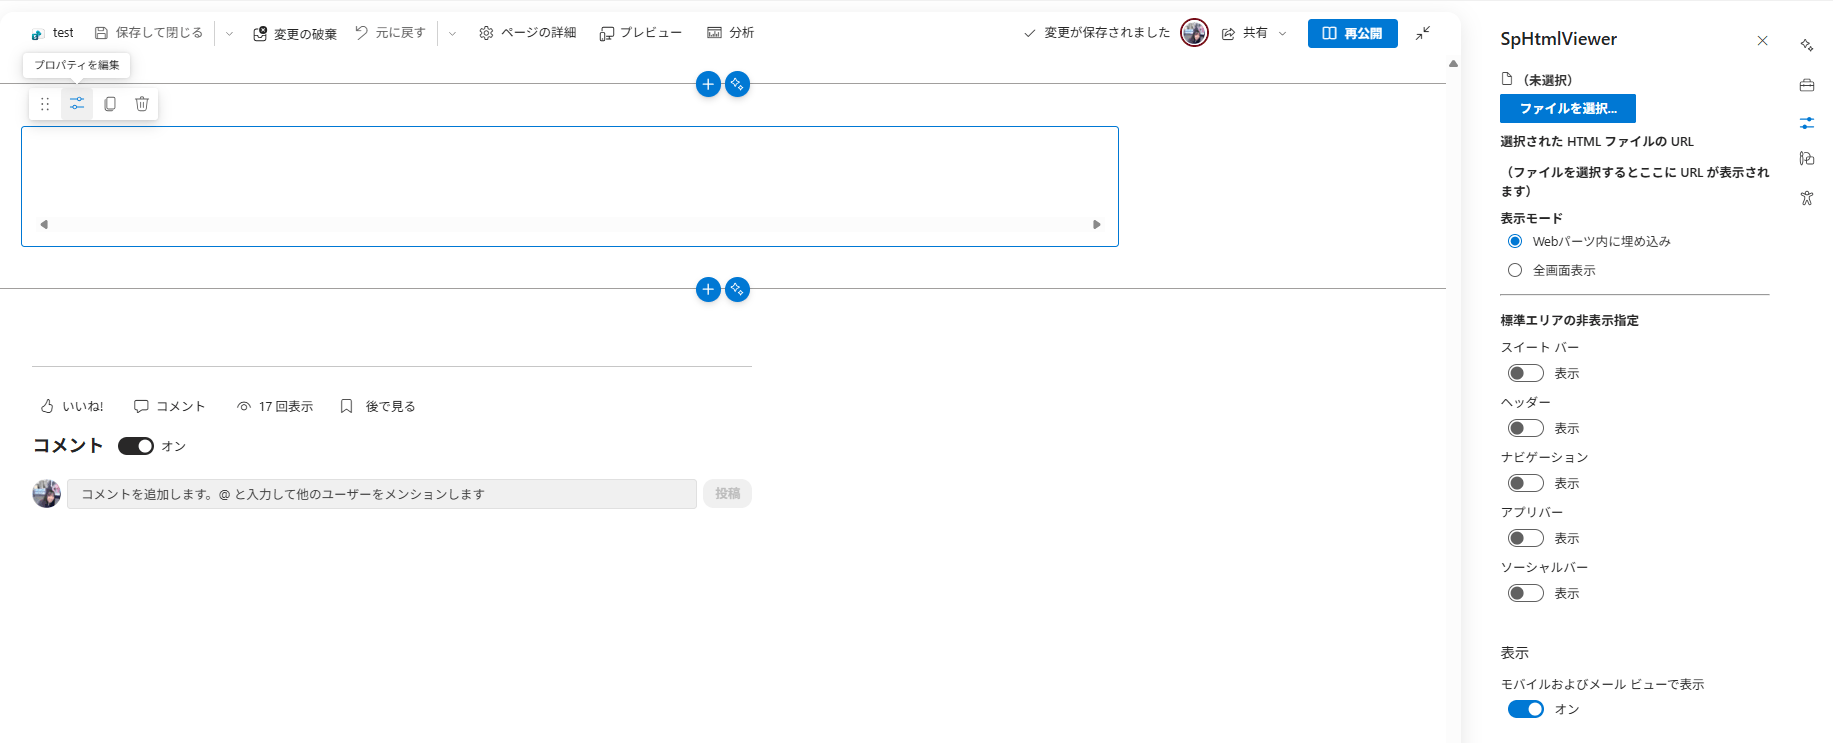The image size is (1833, 743).
Task: Click the 後で見る bookmark icon
Action: [x=346, y=406]
